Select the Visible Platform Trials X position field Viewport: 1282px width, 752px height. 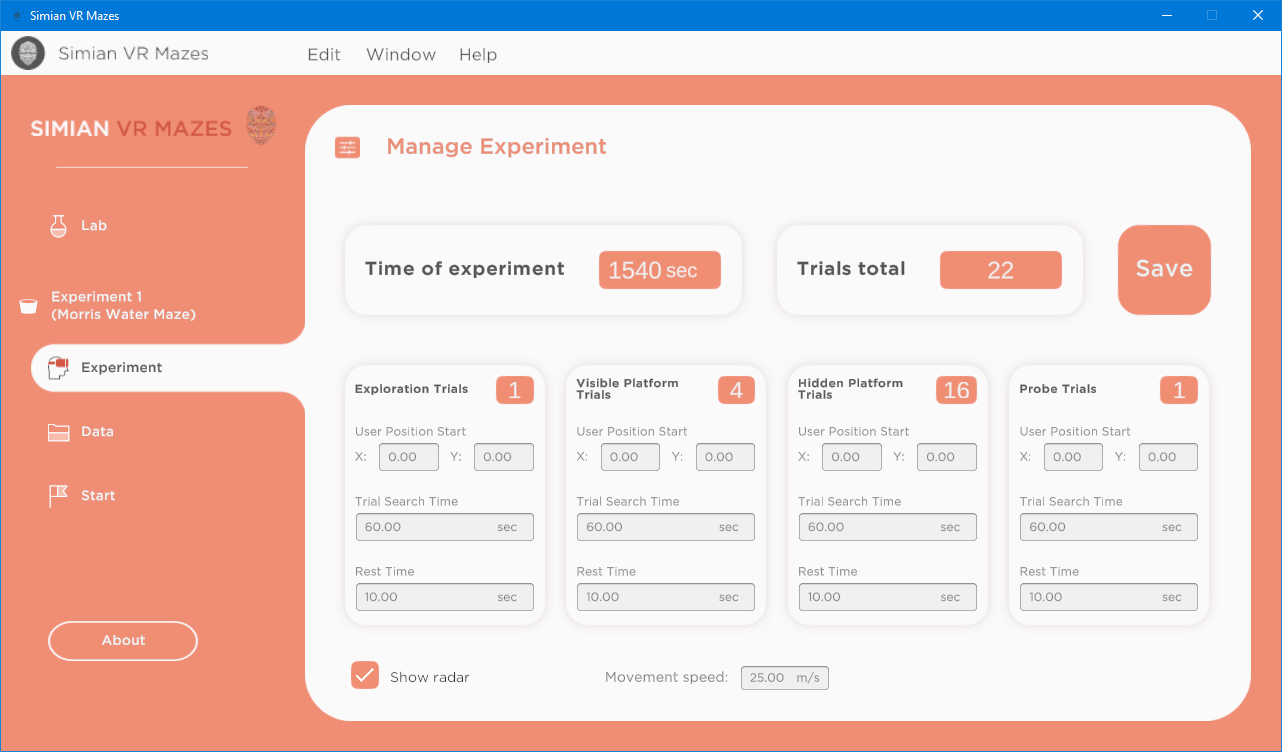(630, 457)
